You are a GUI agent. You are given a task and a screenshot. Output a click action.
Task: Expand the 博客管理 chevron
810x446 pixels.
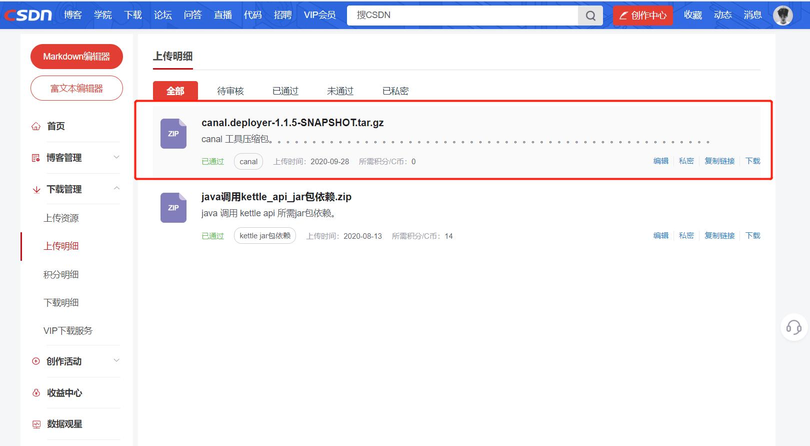click(x=116, y=157)
